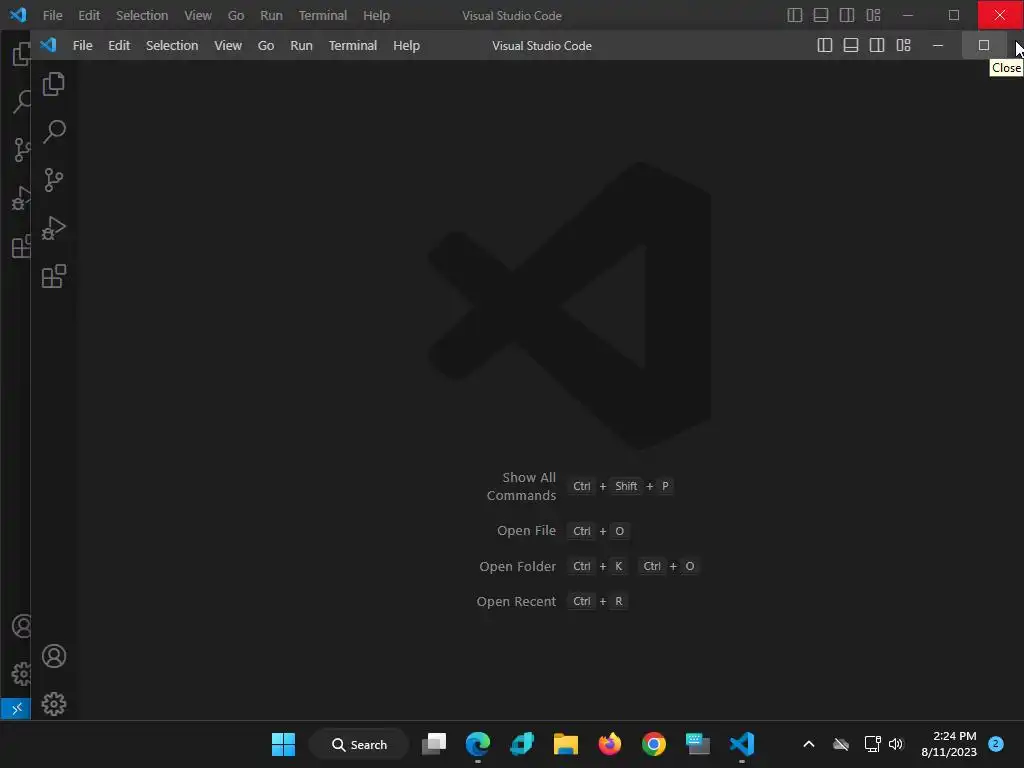Open Customize Layout in background window
This screenshot has height=768, width=1024.
873,15
